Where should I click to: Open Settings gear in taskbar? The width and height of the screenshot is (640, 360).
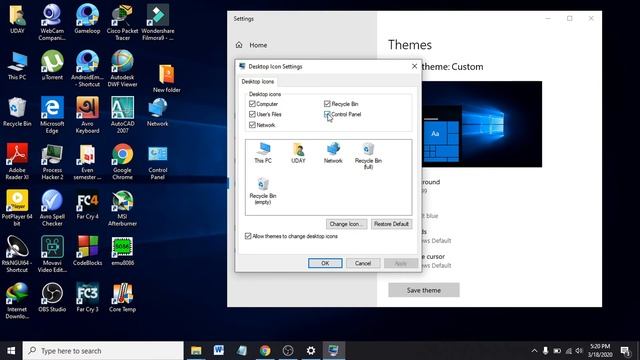tap(311, 351)
